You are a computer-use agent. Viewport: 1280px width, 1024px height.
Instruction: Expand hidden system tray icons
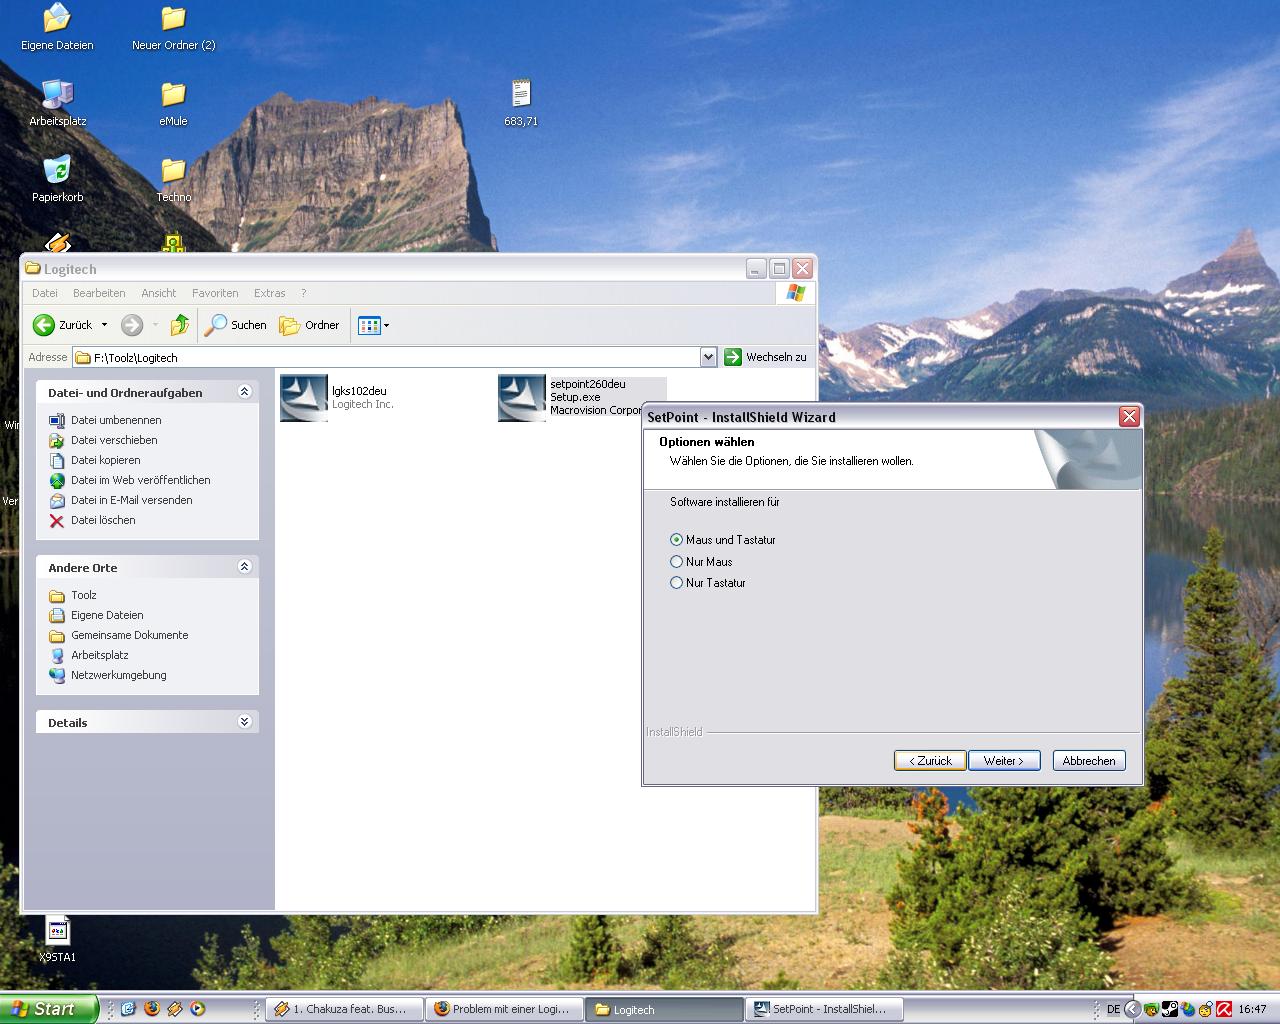coord(1133,1010)
